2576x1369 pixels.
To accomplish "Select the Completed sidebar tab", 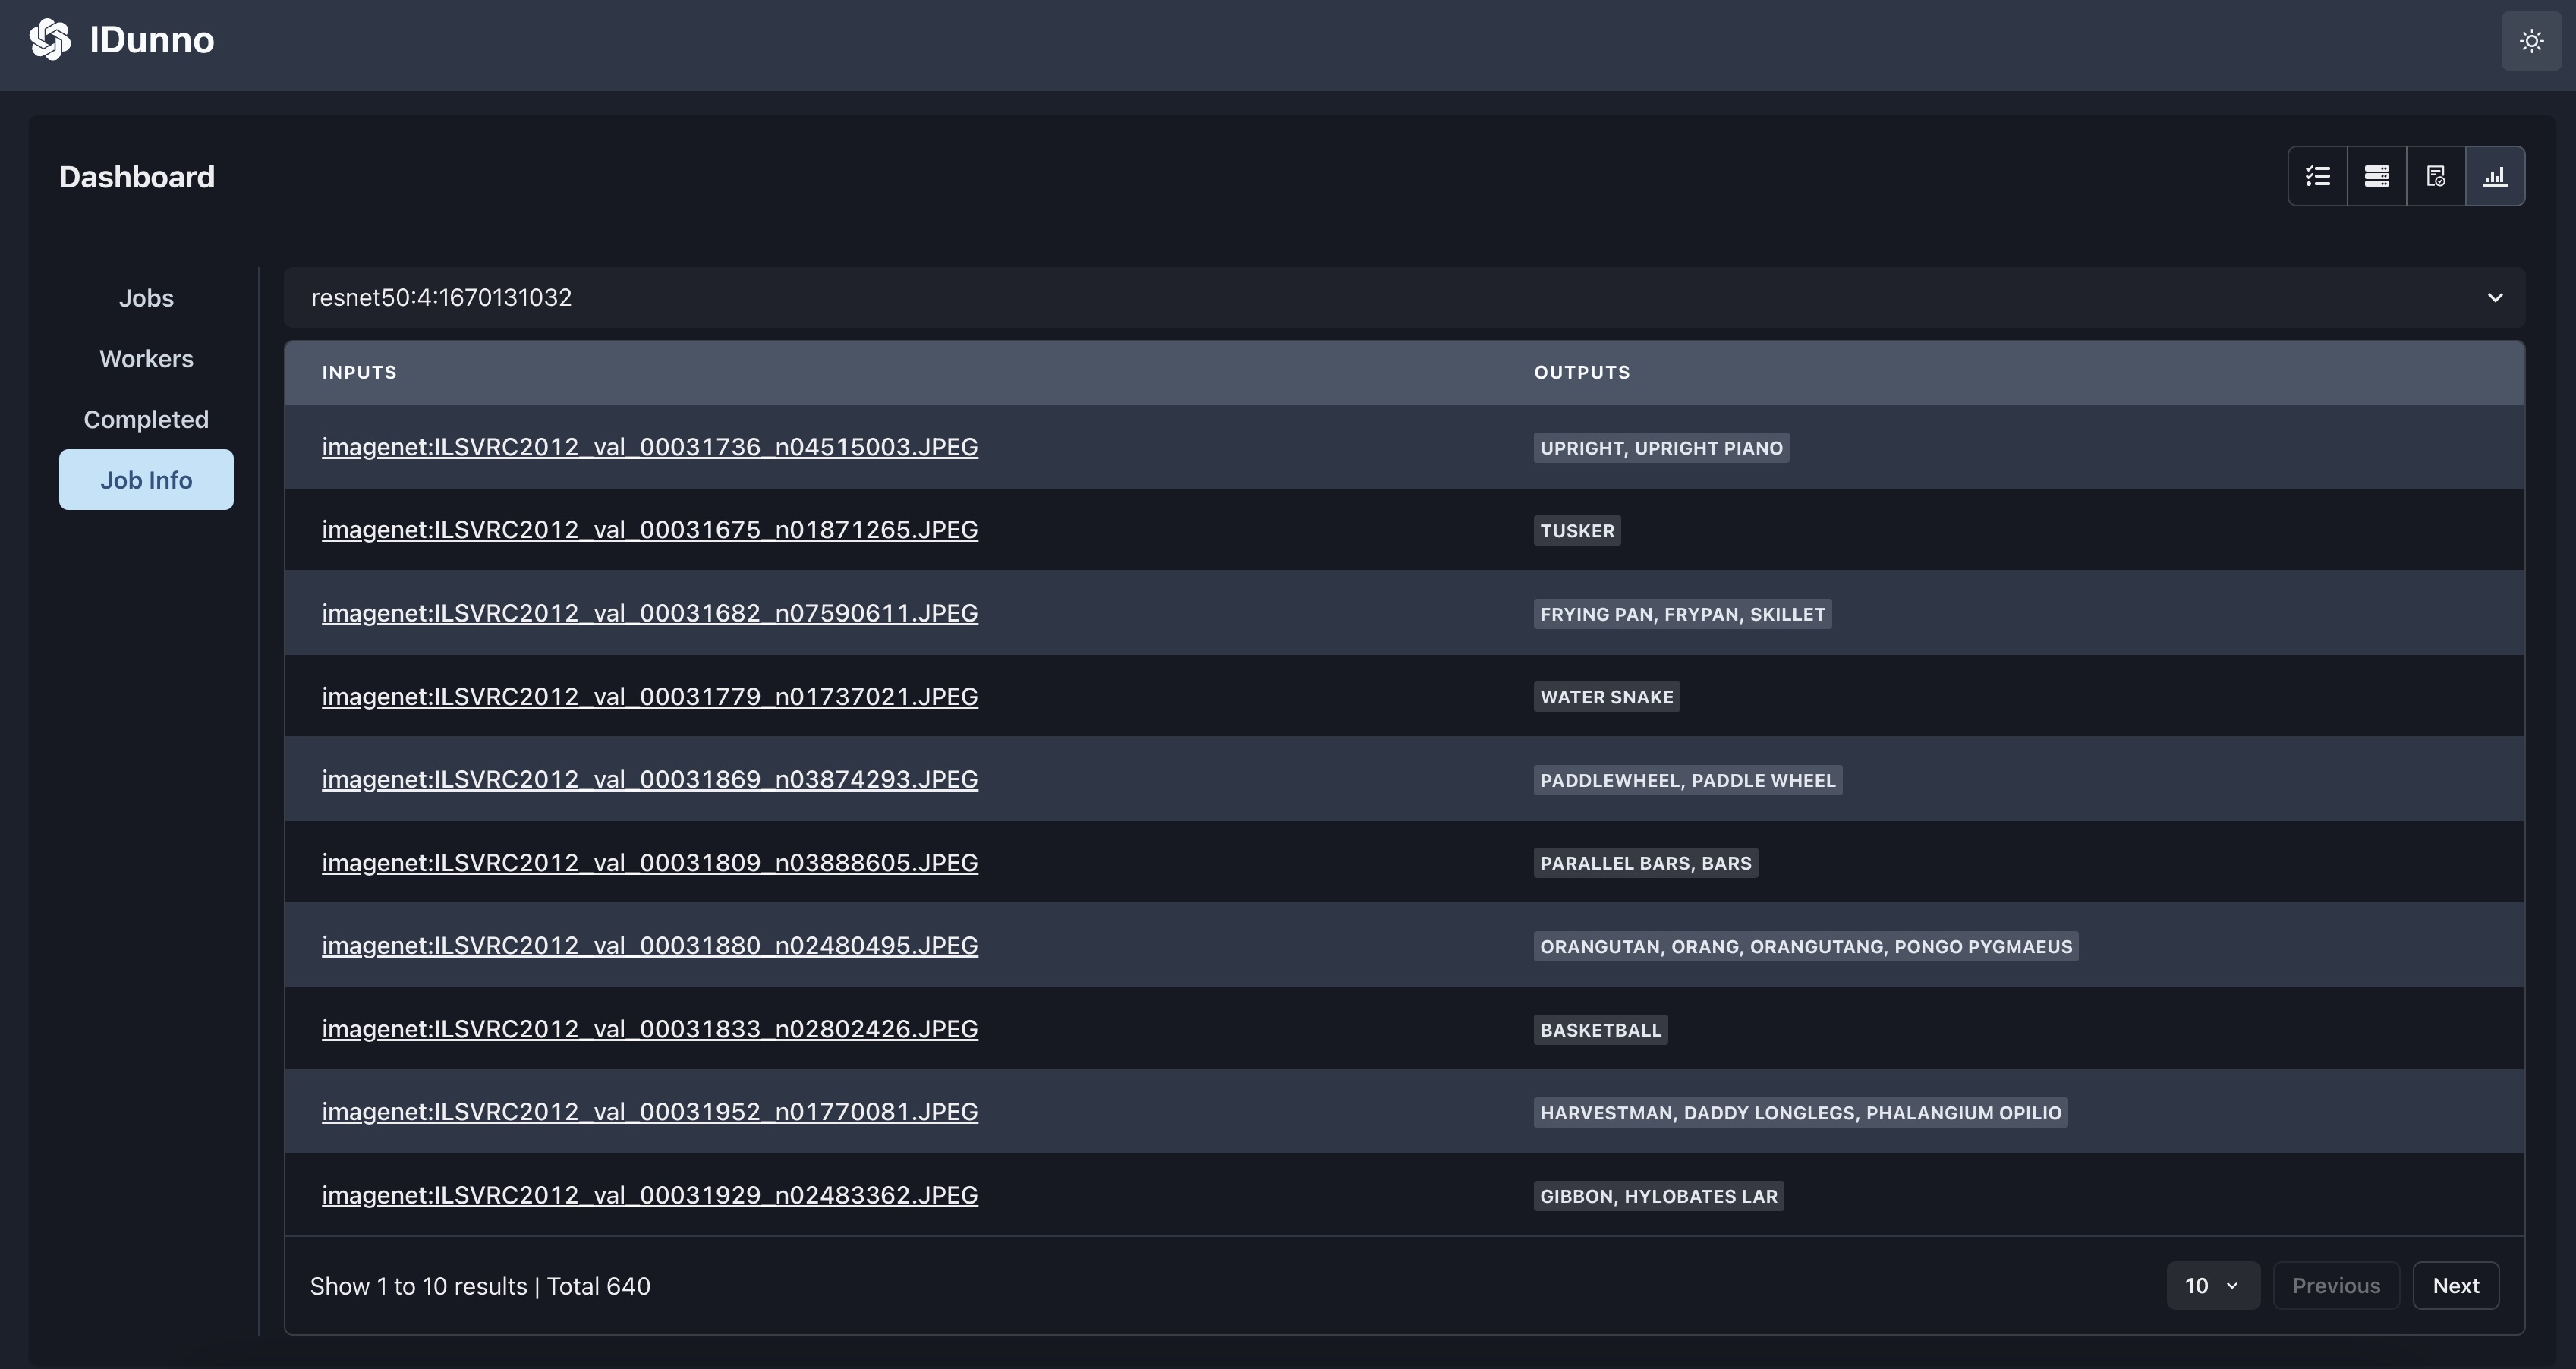I will [x=146, y=420].
